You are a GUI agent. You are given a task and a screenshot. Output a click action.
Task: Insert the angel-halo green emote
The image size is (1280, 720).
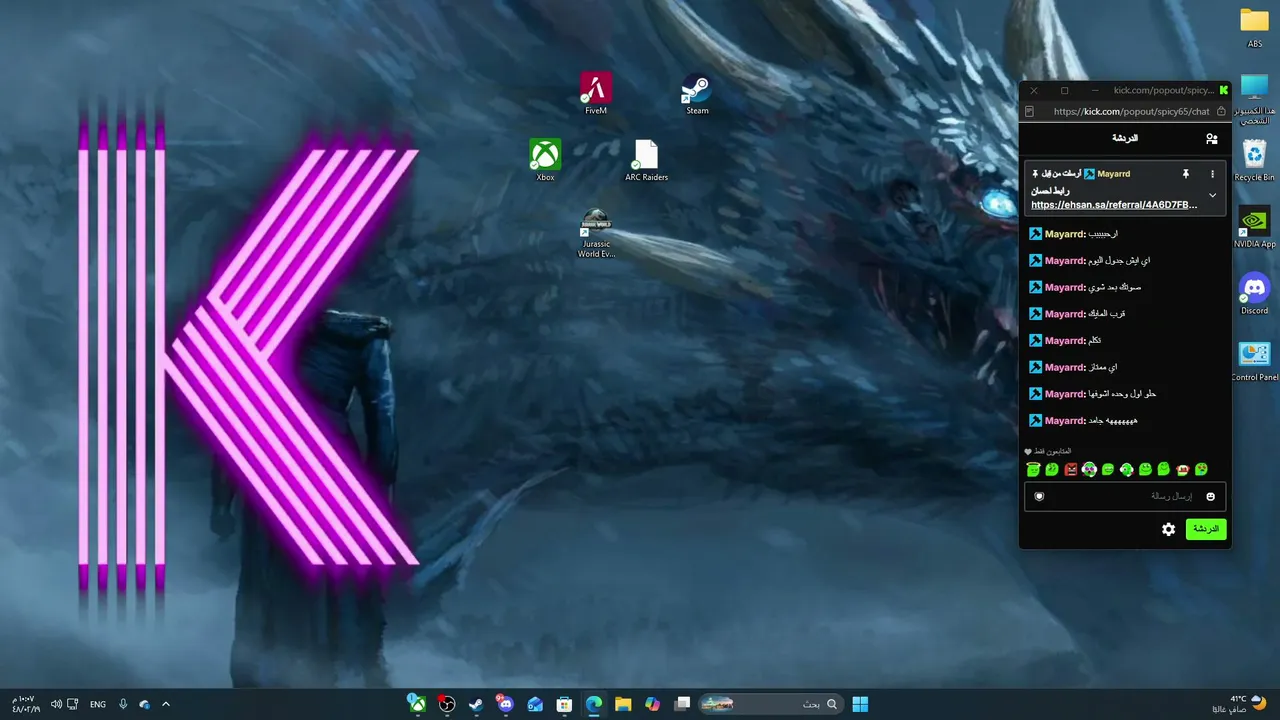[x=1033, y=469]
